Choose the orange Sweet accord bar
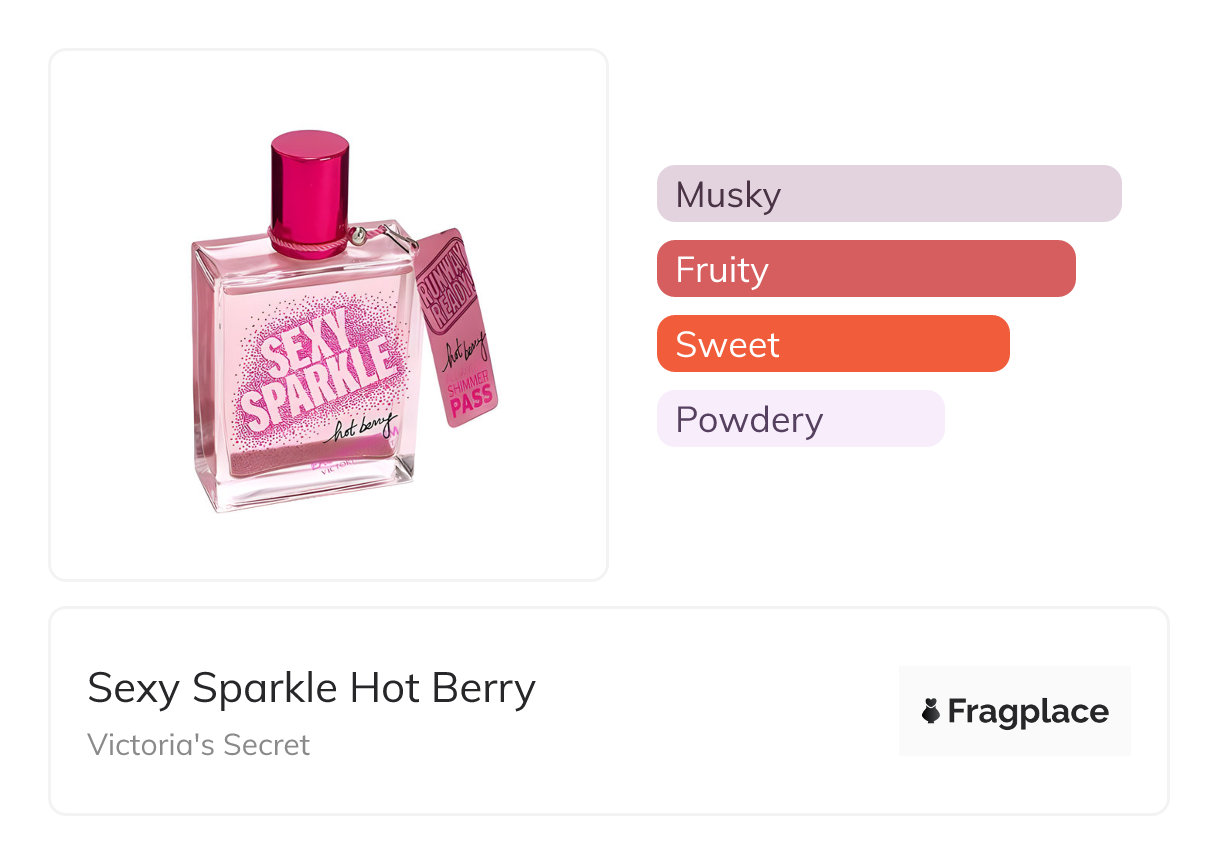The width and height of the screenshot is (1218, 864). (832, 344)
